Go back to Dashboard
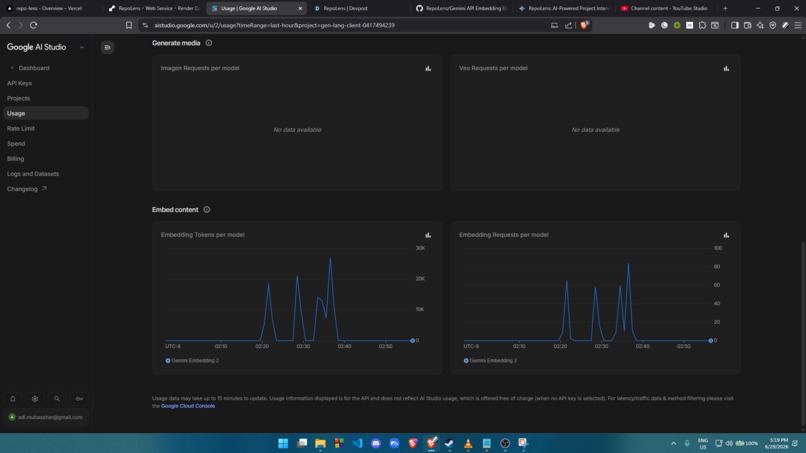Screen dimensions: 806x453 [30, 68]
